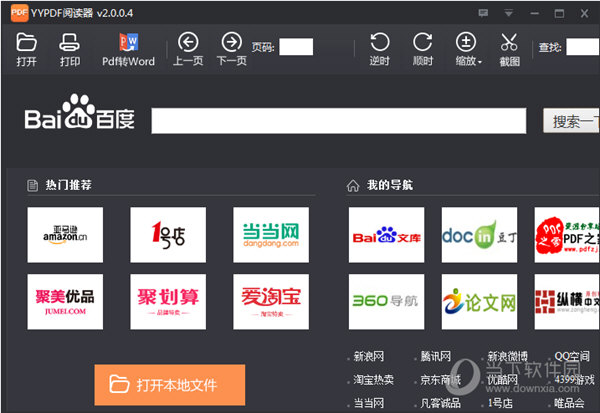Click the Baidu search text box
600x413 pixels.
339,121
